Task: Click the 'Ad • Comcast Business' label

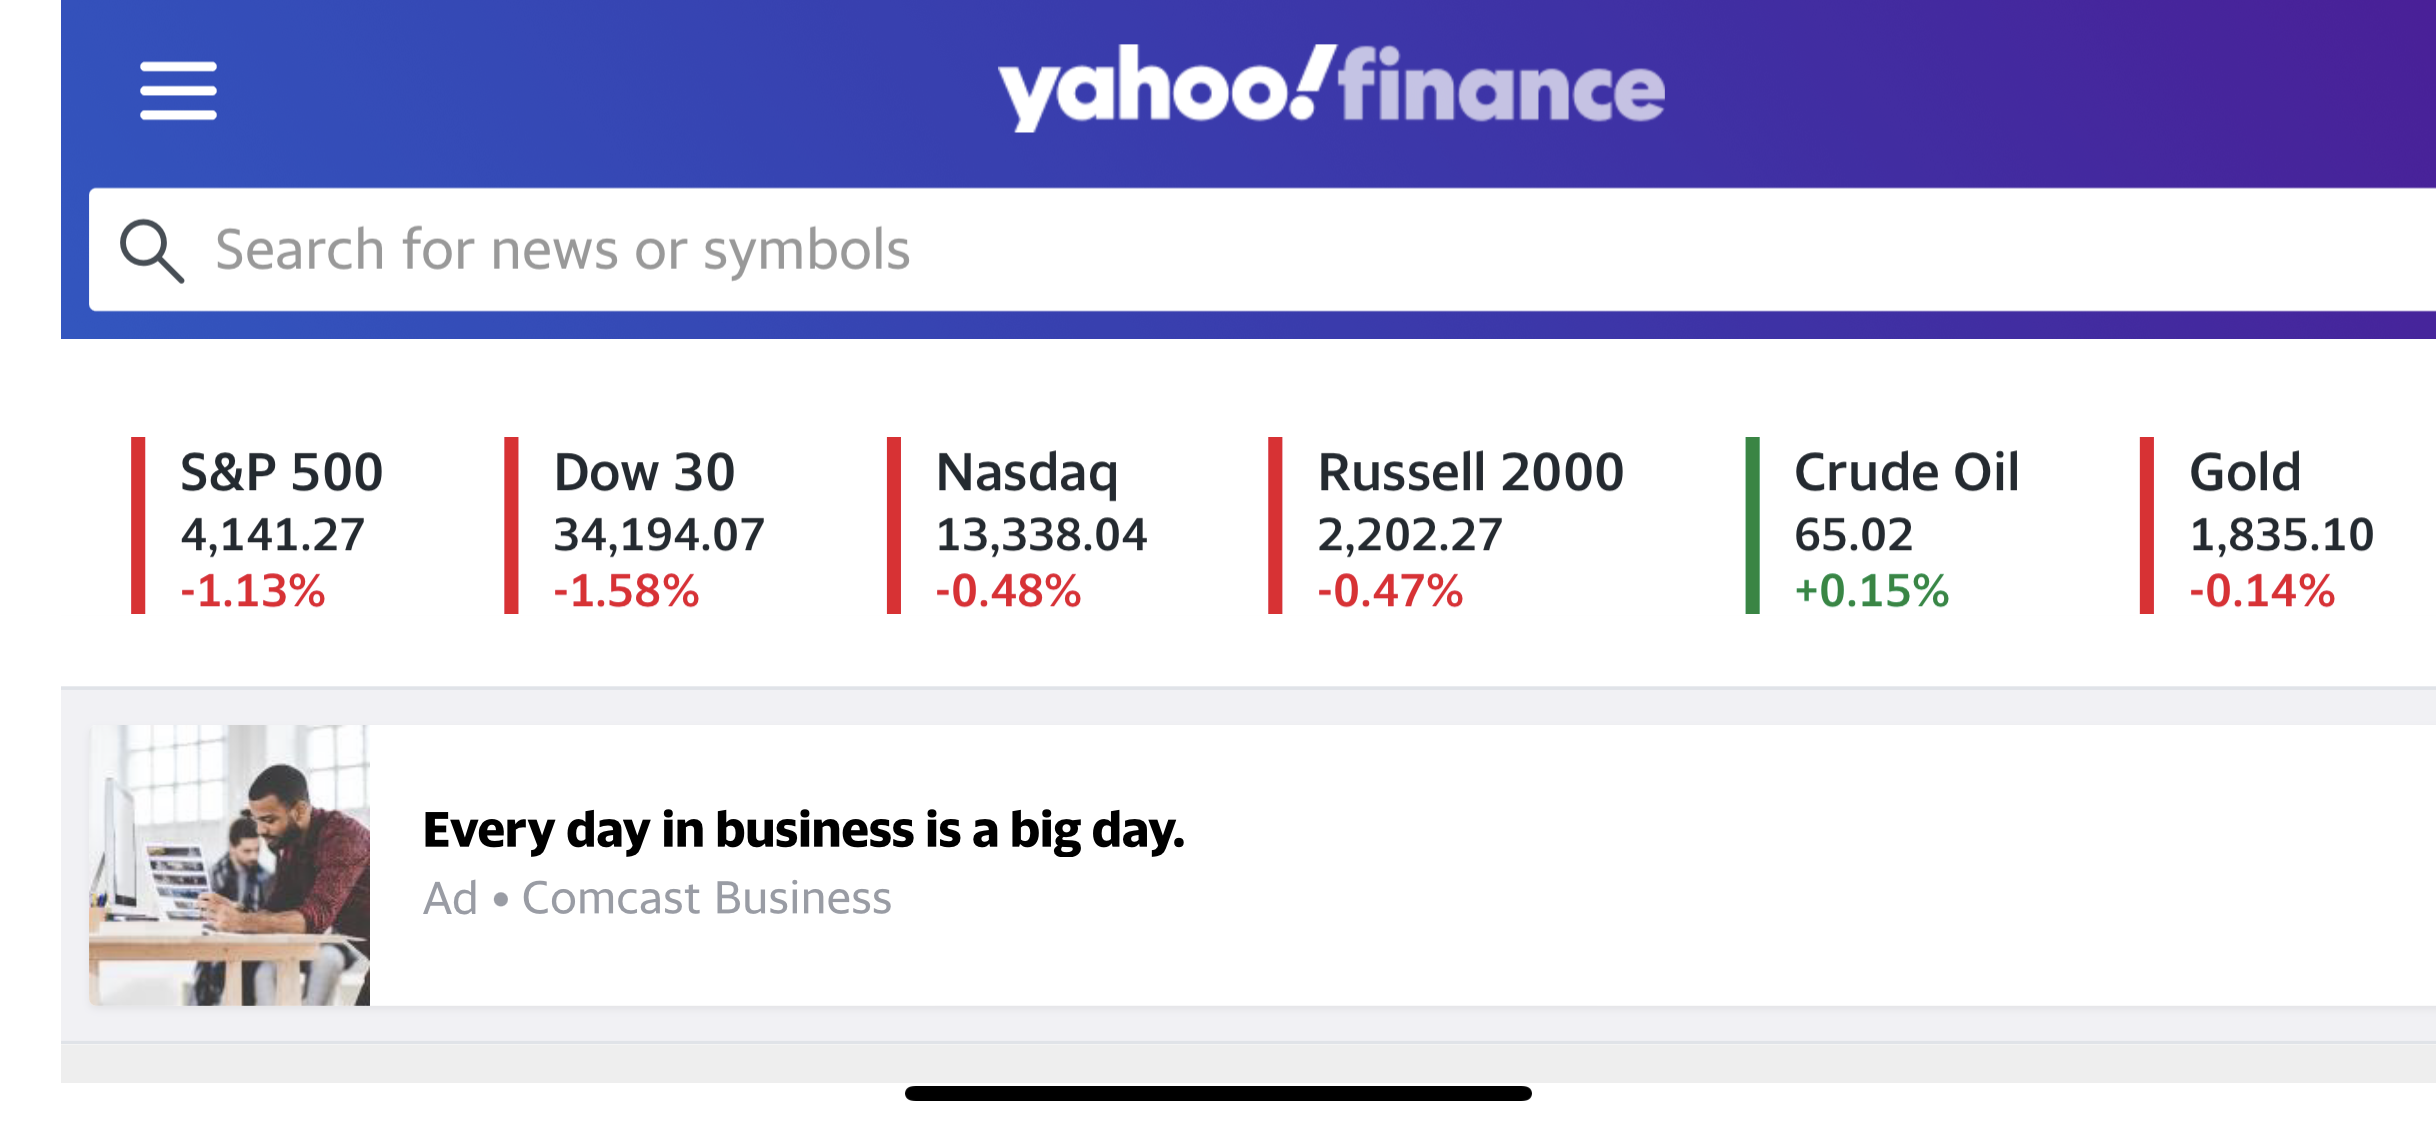Action: tap(657, 898)
